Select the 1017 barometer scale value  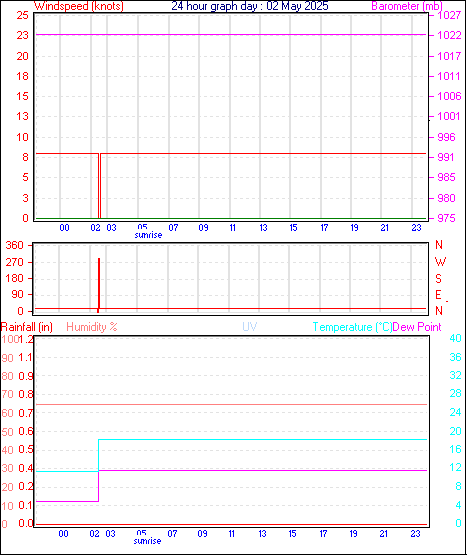pyautogui.click(x=449, y=56)
